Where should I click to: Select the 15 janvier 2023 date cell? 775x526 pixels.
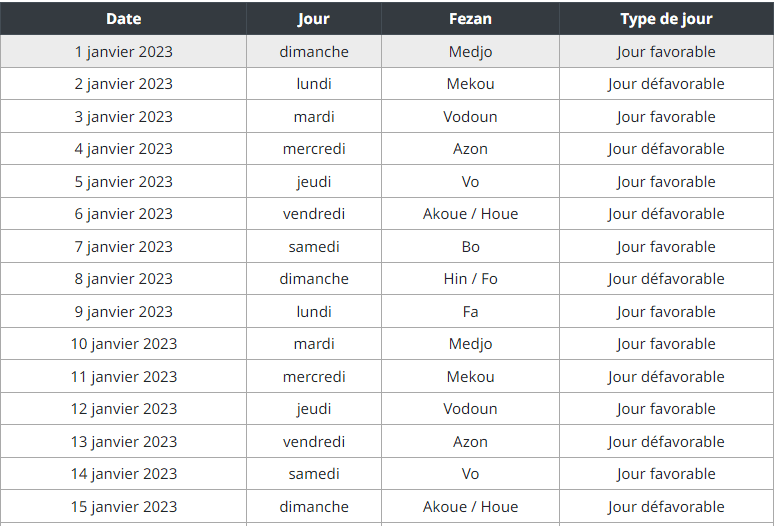pos(123,507)
